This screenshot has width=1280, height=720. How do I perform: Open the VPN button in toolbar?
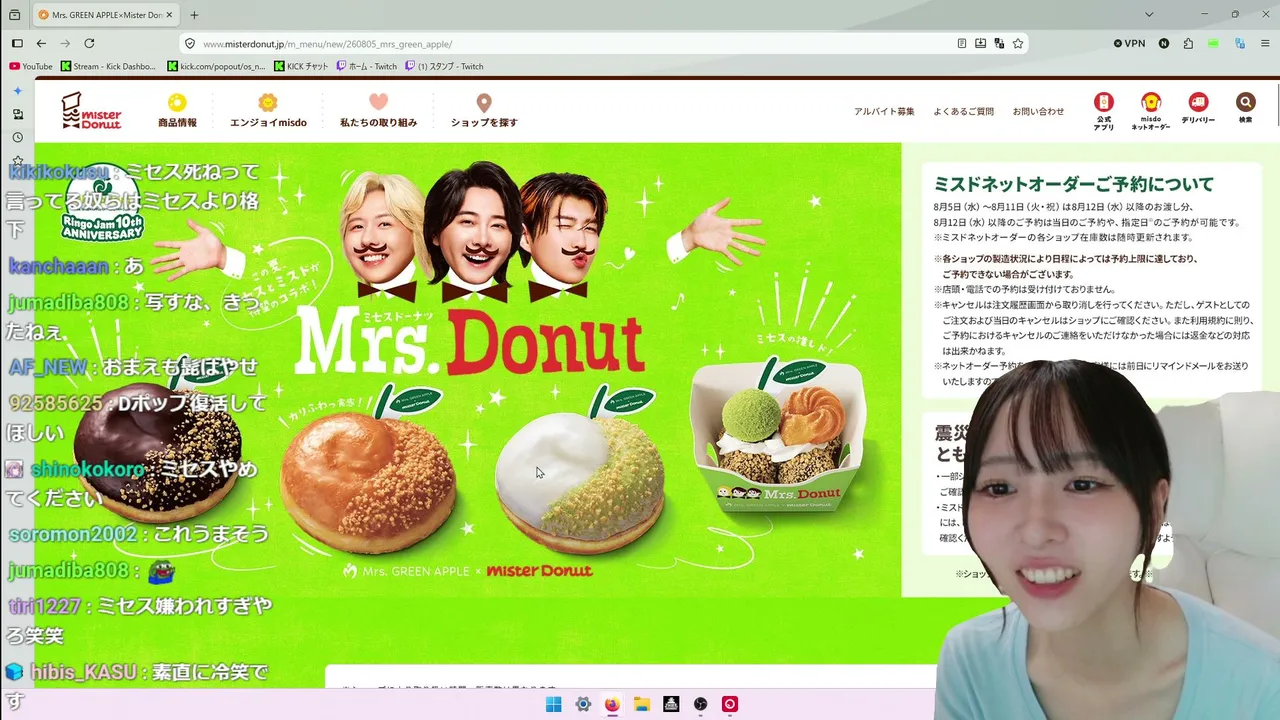[x=1130, y=44]
